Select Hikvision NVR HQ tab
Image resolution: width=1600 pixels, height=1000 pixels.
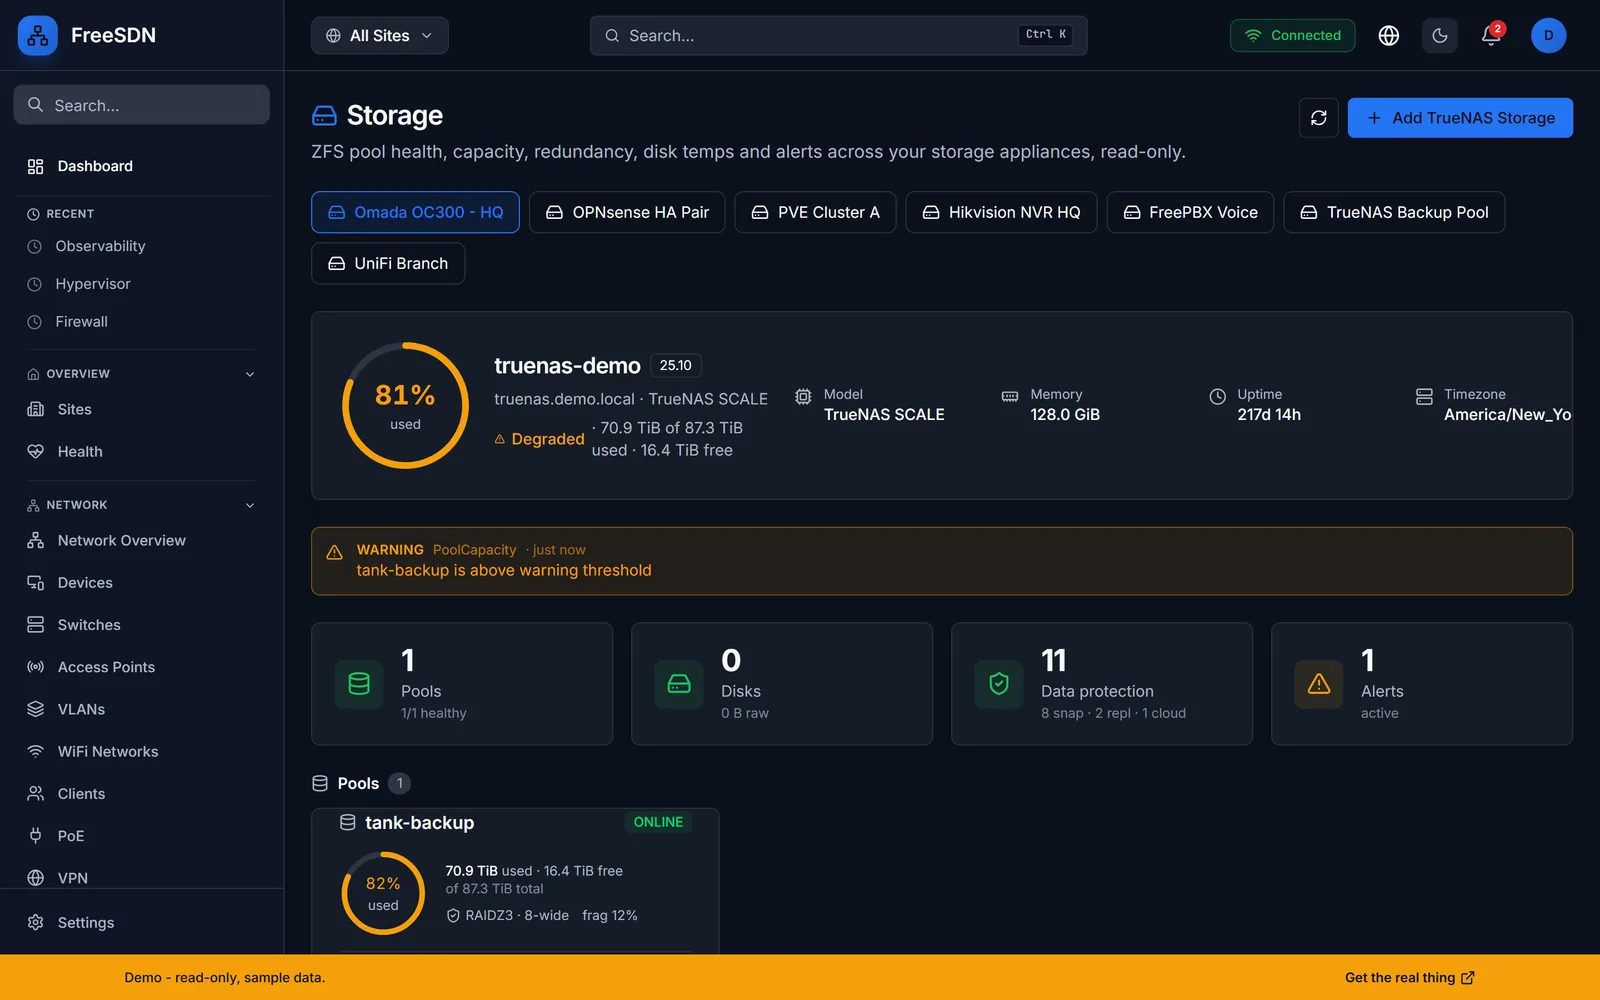coord(1001,212)
